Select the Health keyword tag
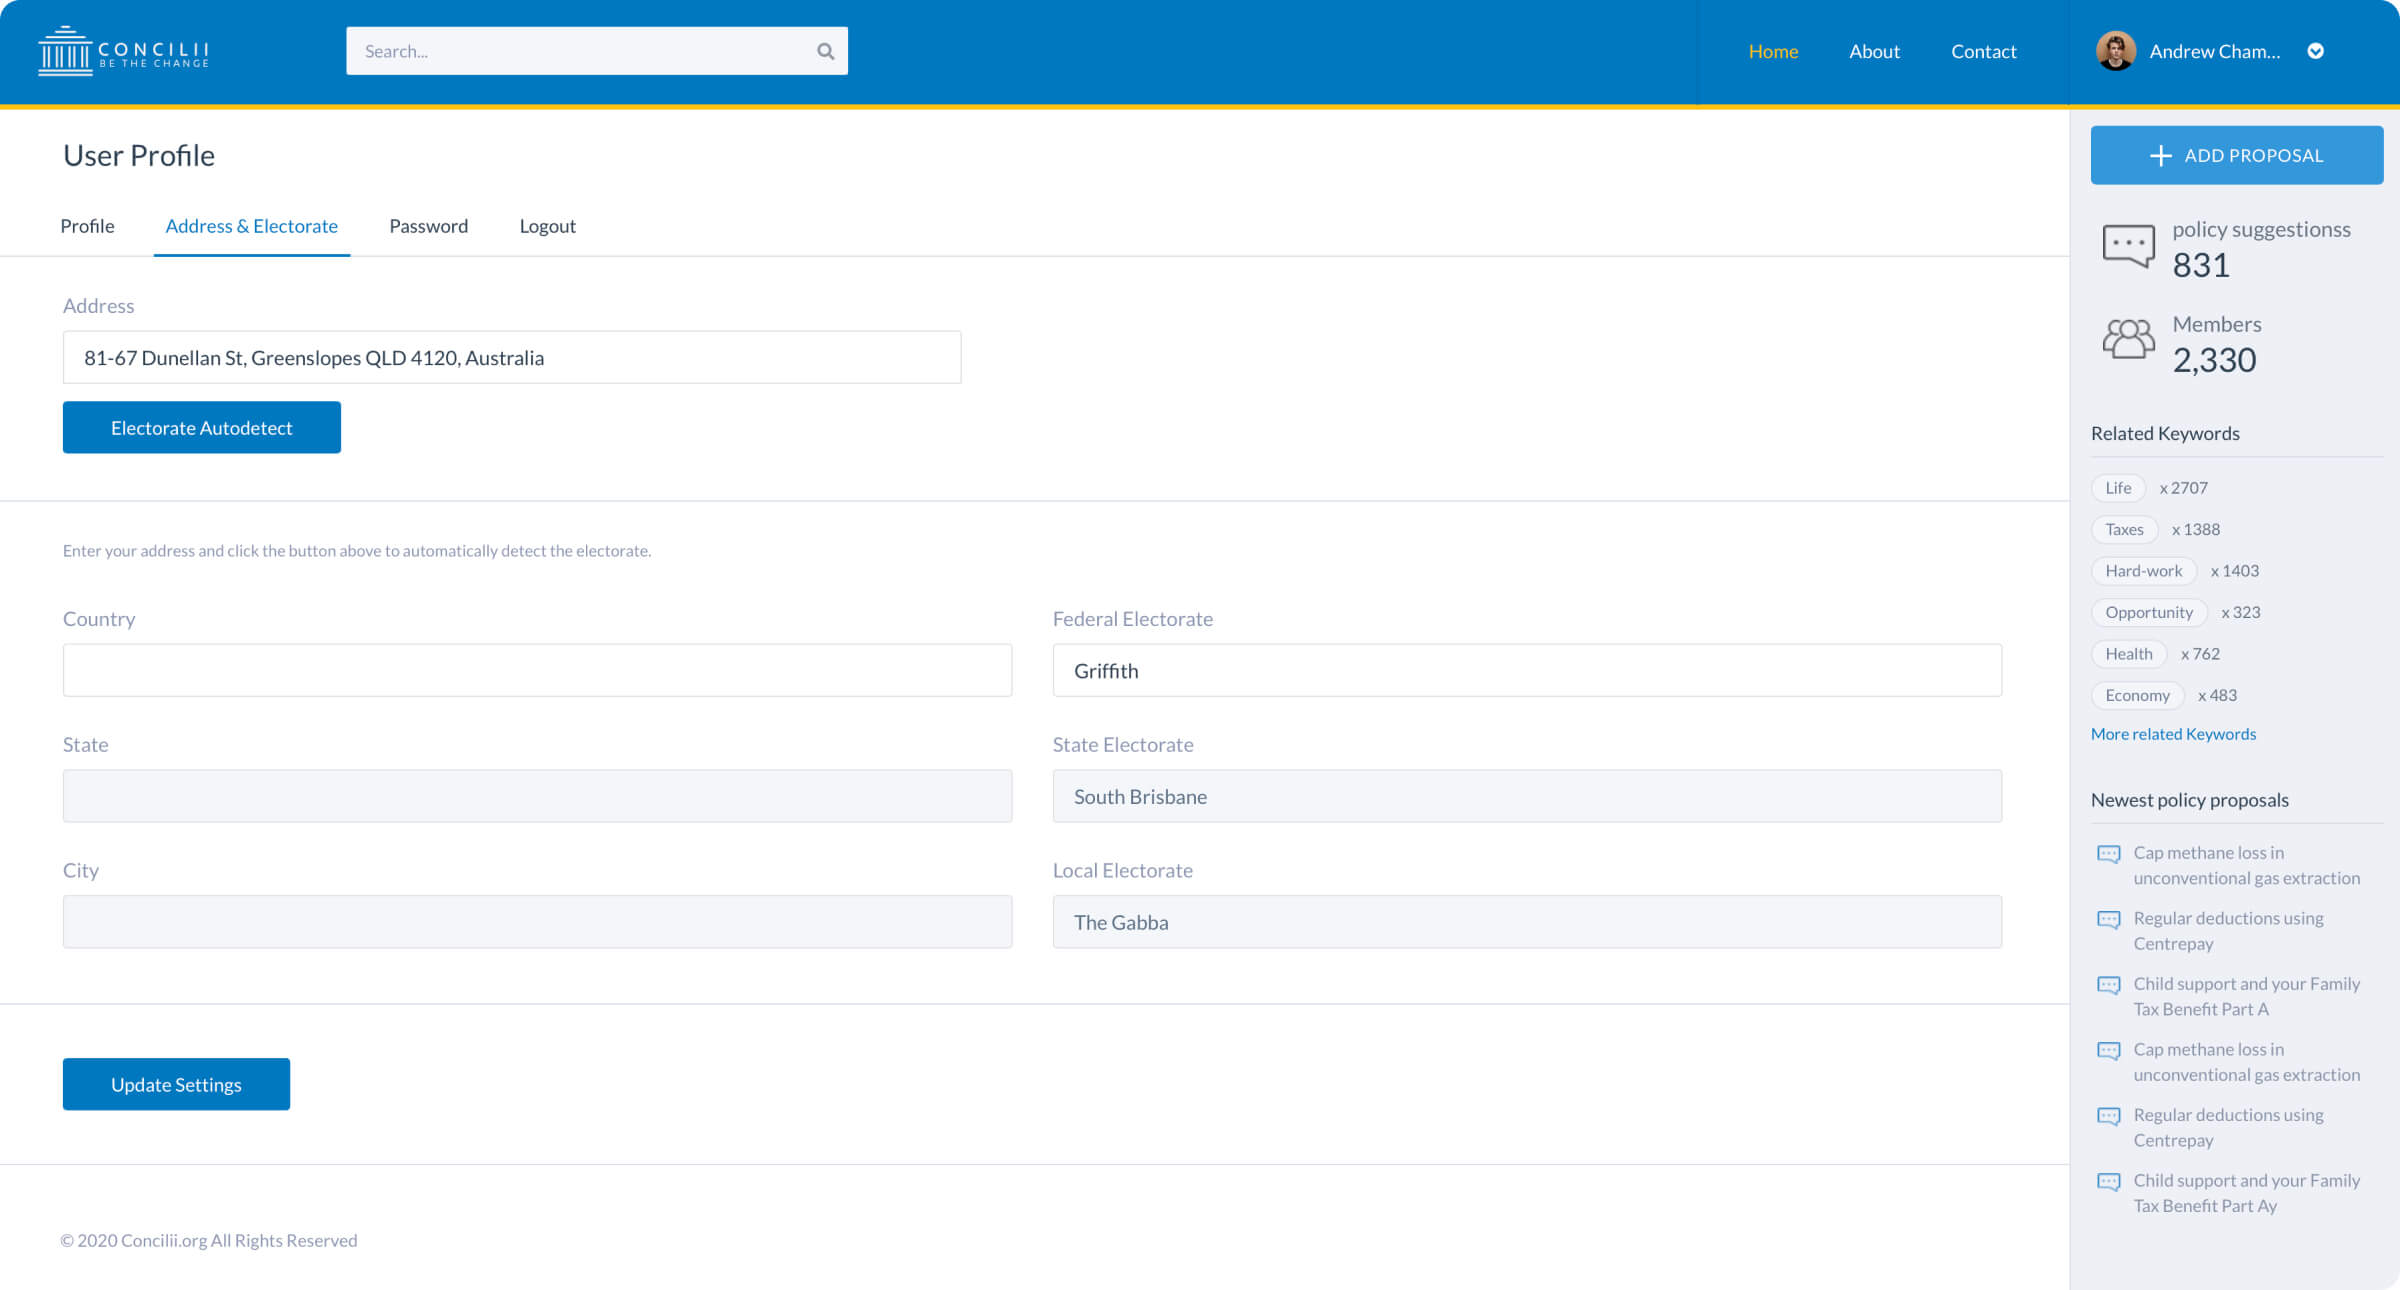The height and width of the screenshot is (1290, 2400). pyautogui.click(x=2128, y=654)
